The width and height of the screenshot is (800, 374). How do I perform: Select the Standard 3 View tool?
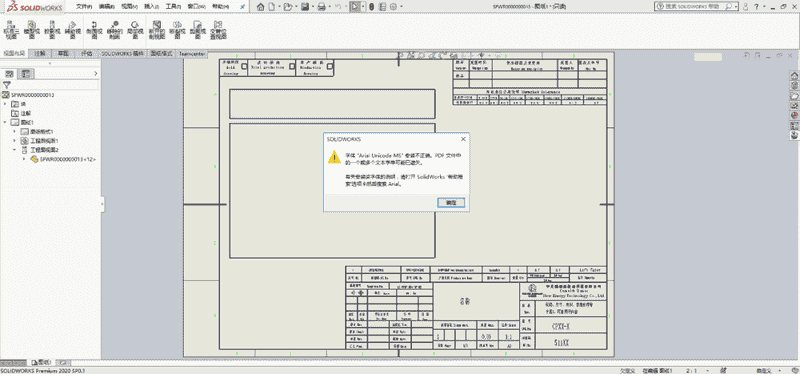tap(10, 30)
